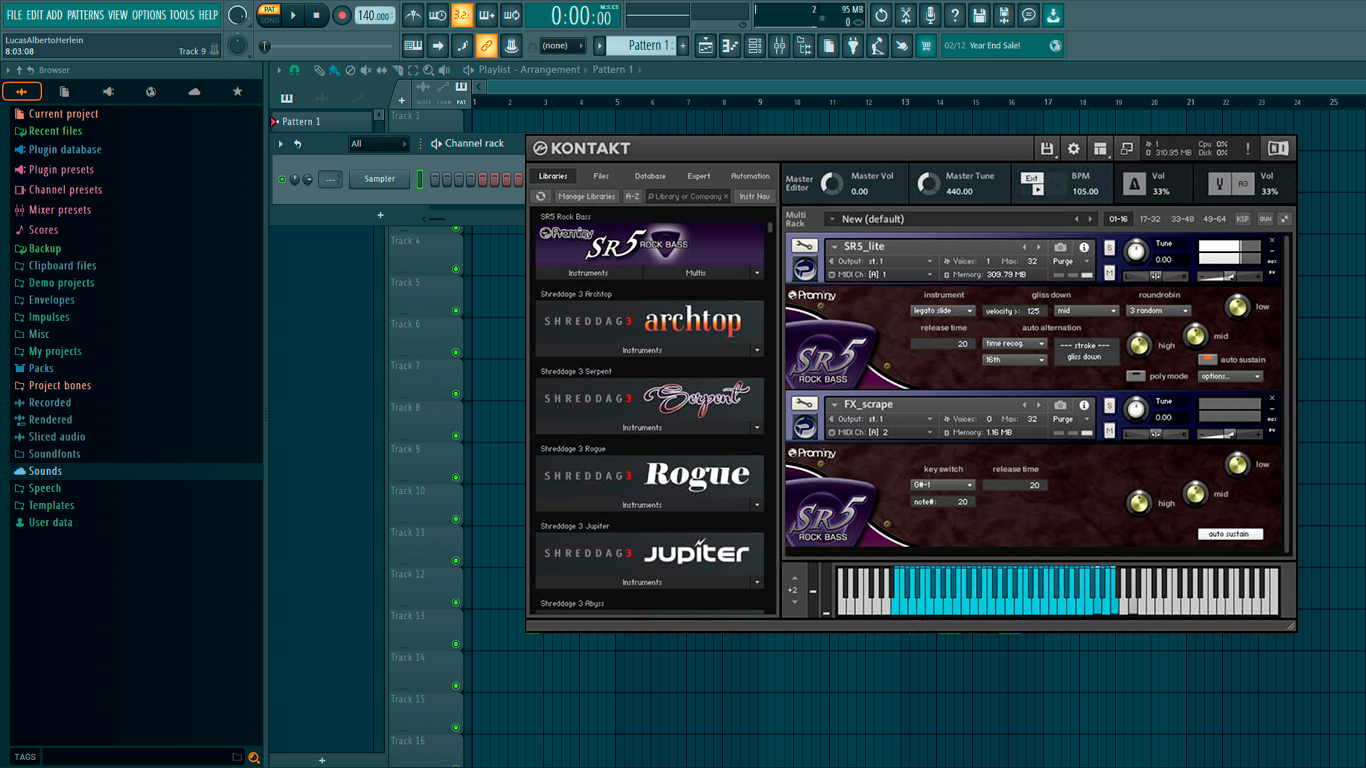Viewport: 1366px width, 768px height.
Task: Click the Sampler channel button
Action: click(380, 179)
